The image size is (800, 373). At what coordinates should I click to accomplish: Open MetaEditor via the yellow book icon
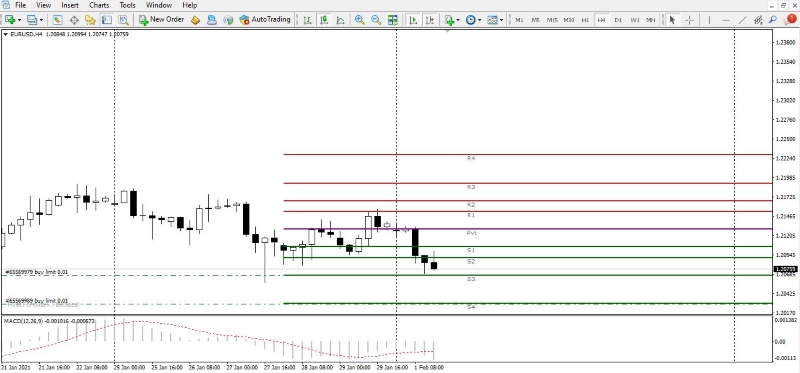tap(195, 20)
